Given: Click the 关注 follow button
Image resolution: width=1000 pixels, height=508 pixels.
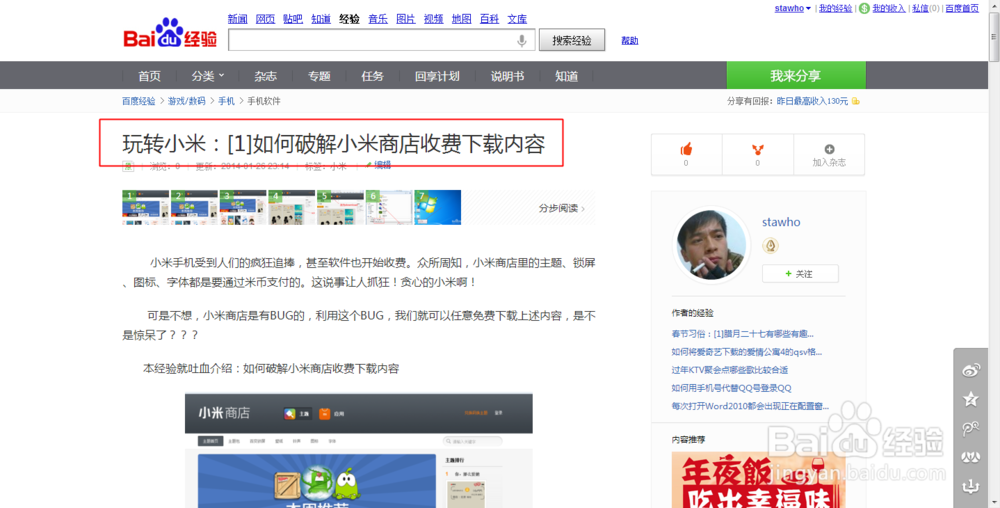Looking at the screenshot, I should click(800, 273).
